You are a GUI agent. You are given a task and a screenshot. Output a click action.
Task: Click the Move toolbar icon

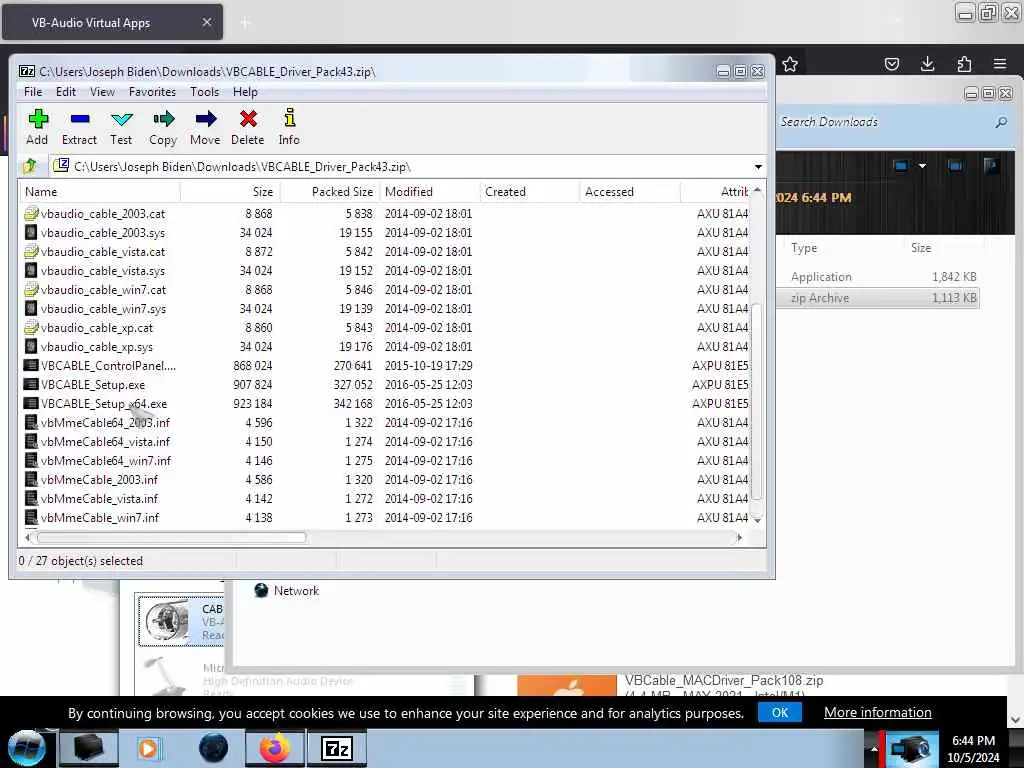(205, 127)
